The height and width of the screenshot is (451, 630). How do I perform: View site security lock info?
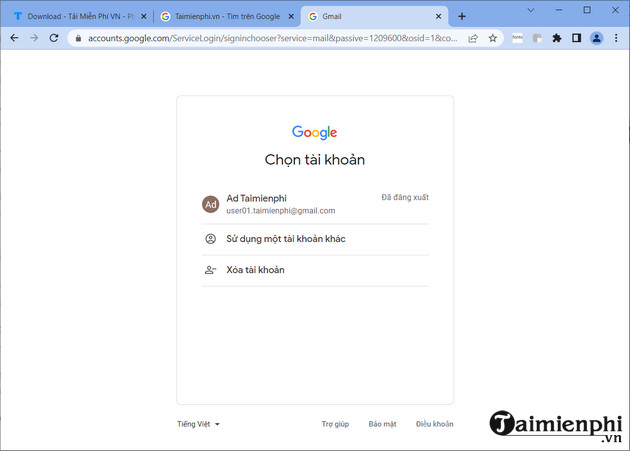pos(78,39)
